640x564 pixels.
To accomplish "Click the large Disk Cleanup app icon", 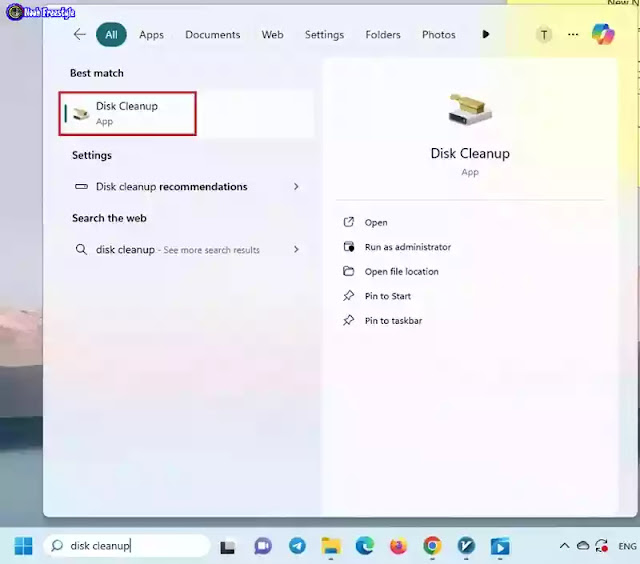I will tap(470, 109).
